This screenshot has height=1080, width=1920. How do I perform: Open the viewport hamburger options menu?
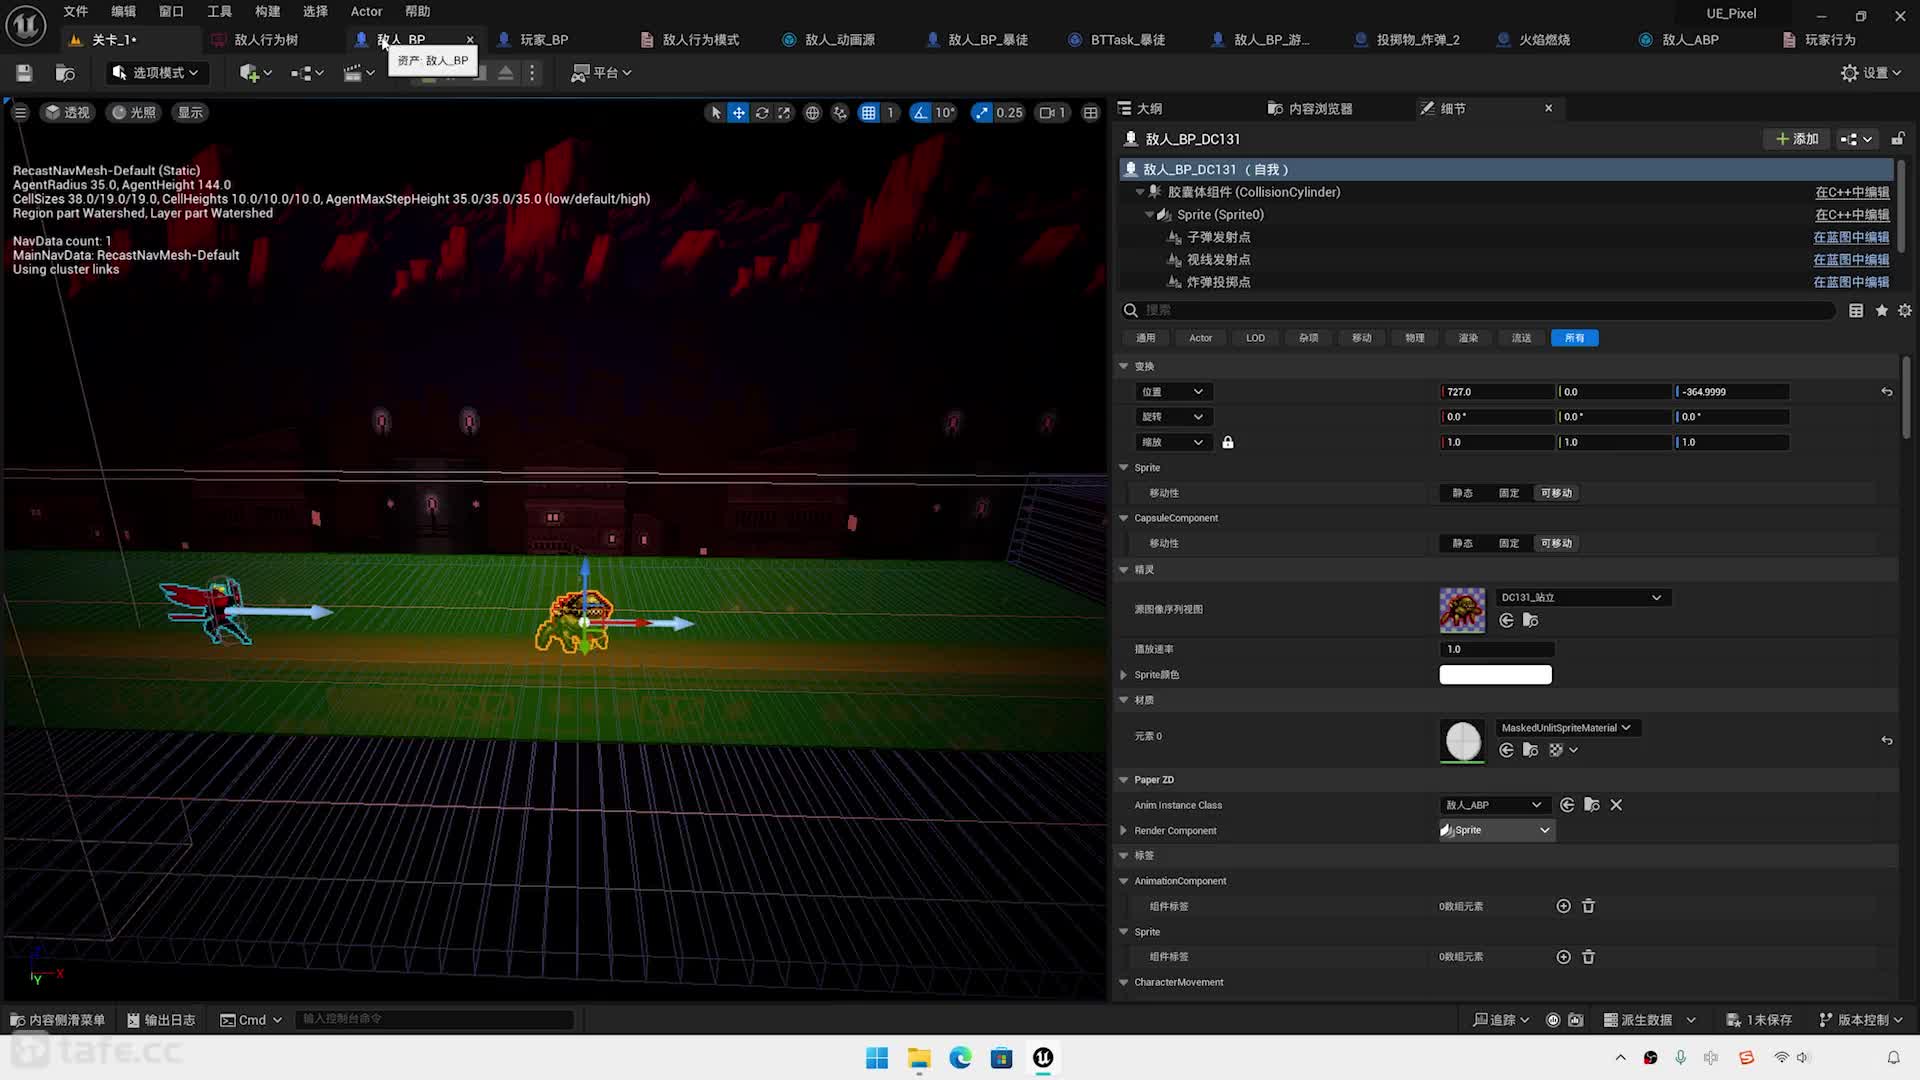20,112
